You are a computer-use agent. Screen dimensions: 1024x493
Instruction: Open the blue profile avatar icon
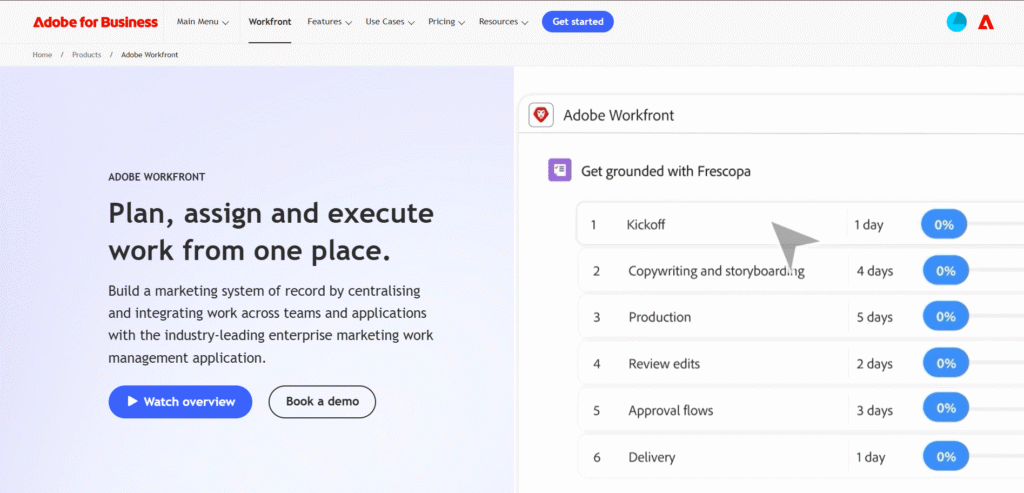tap(957, 22)
